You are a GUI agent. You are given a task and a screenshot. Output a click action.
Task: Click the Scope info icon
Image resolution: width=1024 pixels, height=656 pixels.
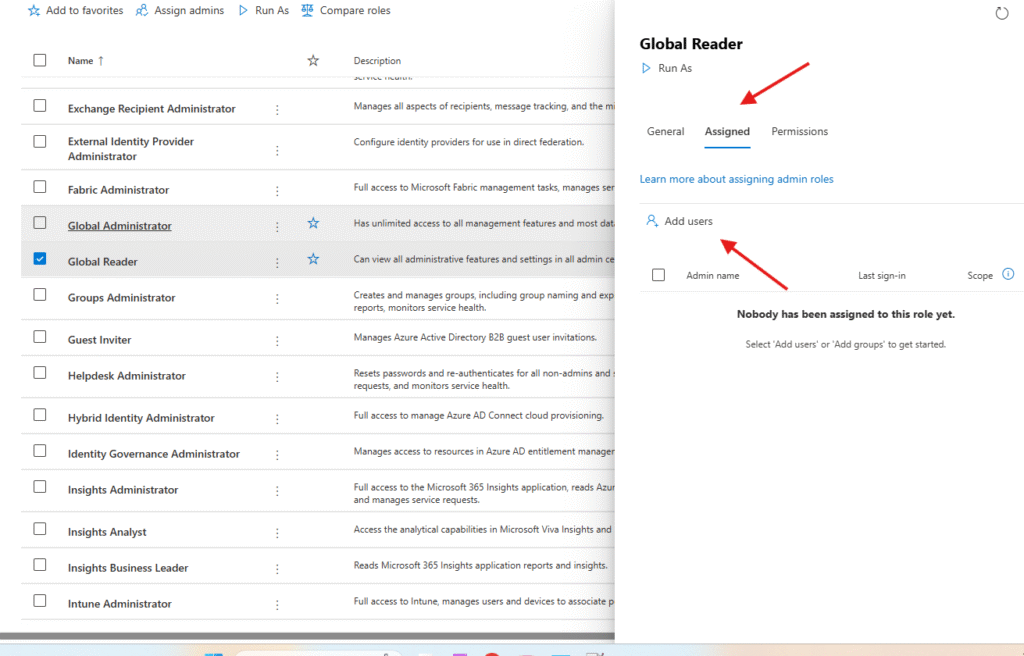tap(1008, 274)
